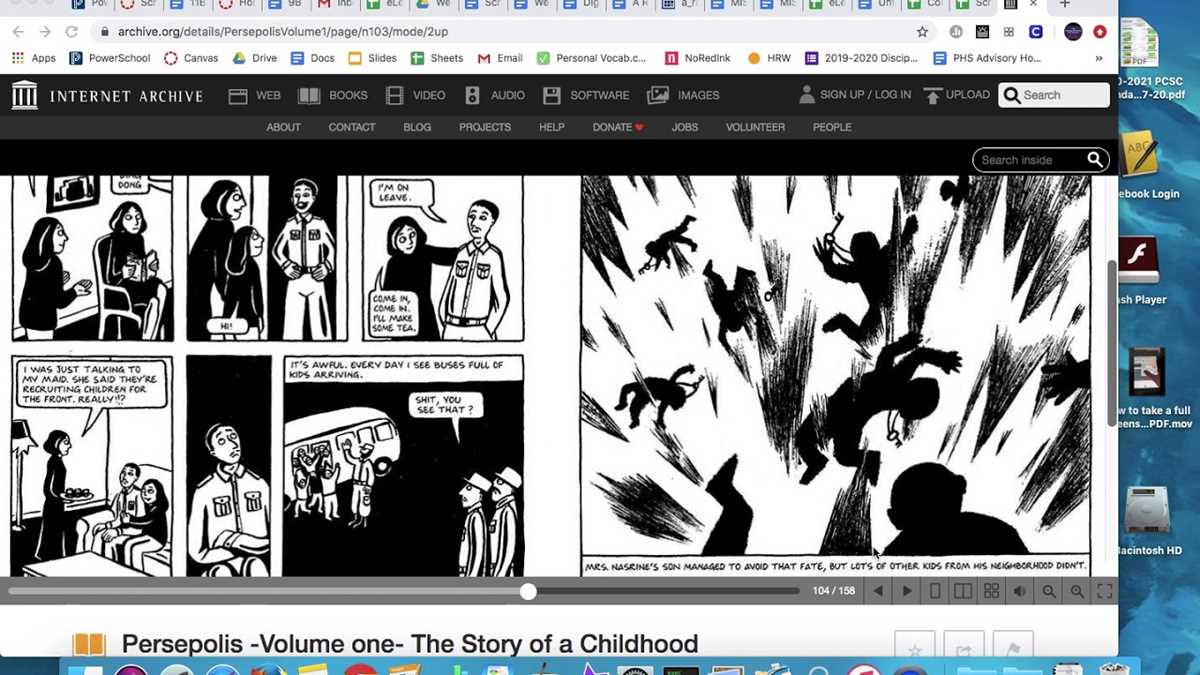The height and width of the screenshot is (675, 1200).
Task: Click the browser forward arrow
Action: click(44, 32)
